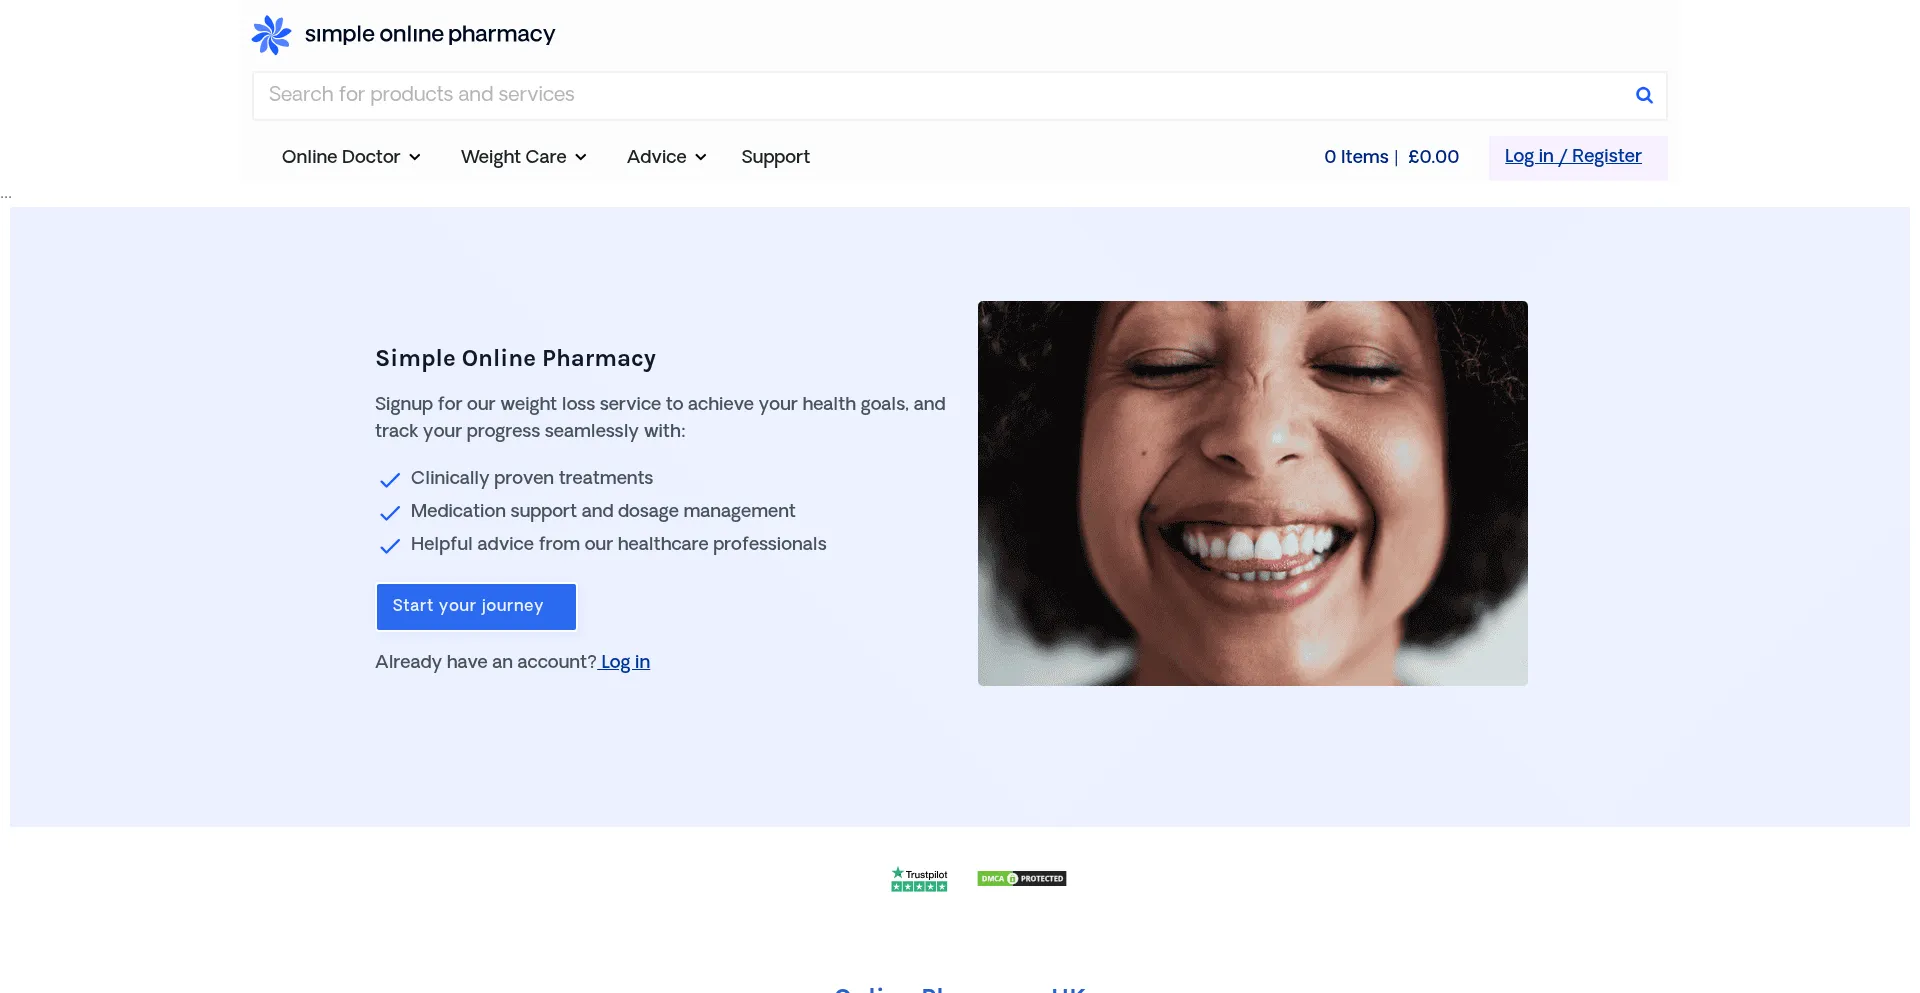Click the checkmark beside Medication support line
1920x993 pixels.
390,513
